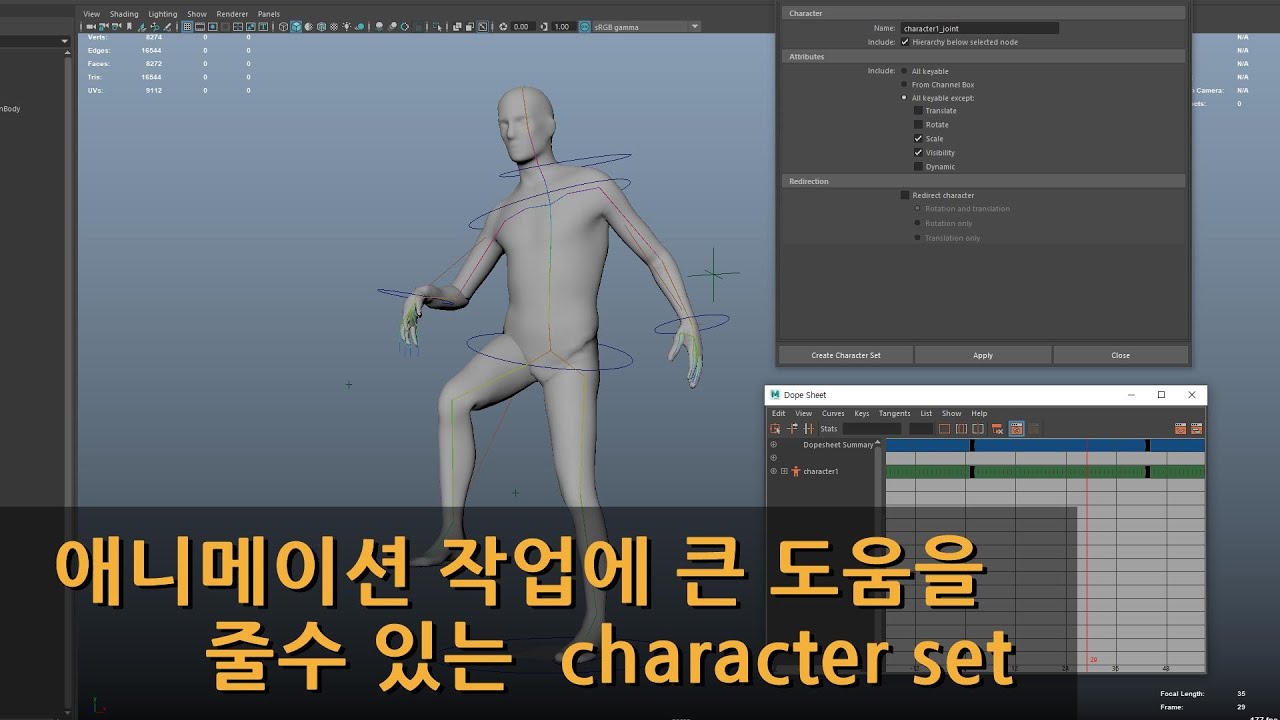This screenshot has height=720, width=1280.
Task: Open the Dope Sheet Curves menu
Action: [833, 413]
